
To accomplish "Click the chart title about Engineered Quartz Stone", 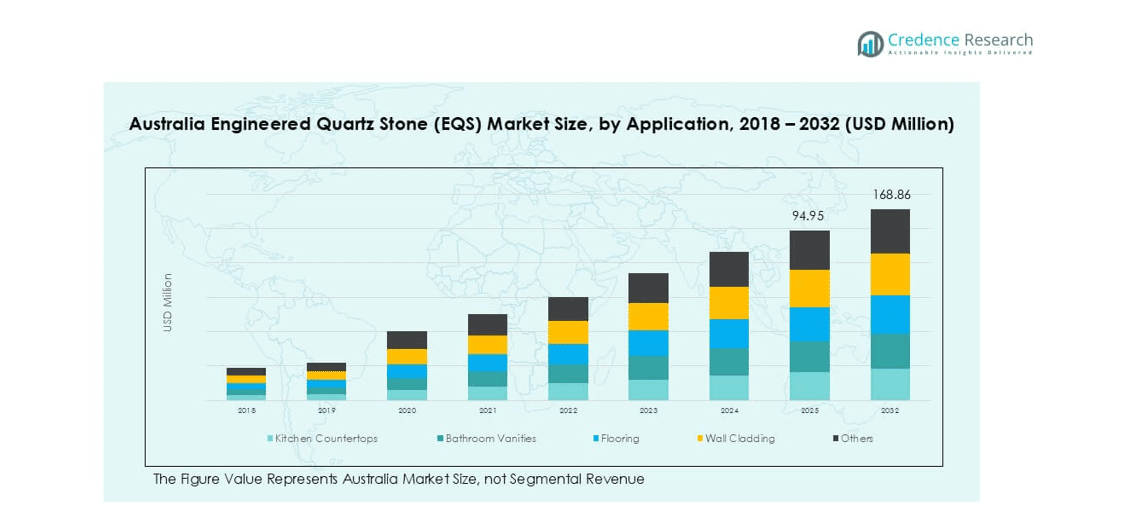I will coord(541,124).
